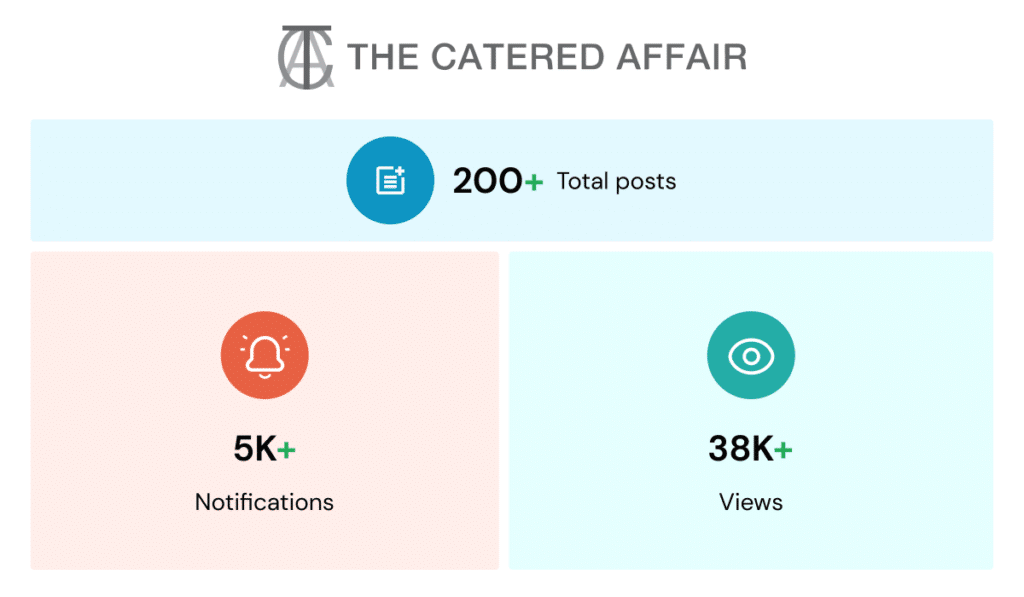This screenshot has height=597, width=1024.
Task: Click the word AFFAIR in header
Action: [x=682, y=57]
